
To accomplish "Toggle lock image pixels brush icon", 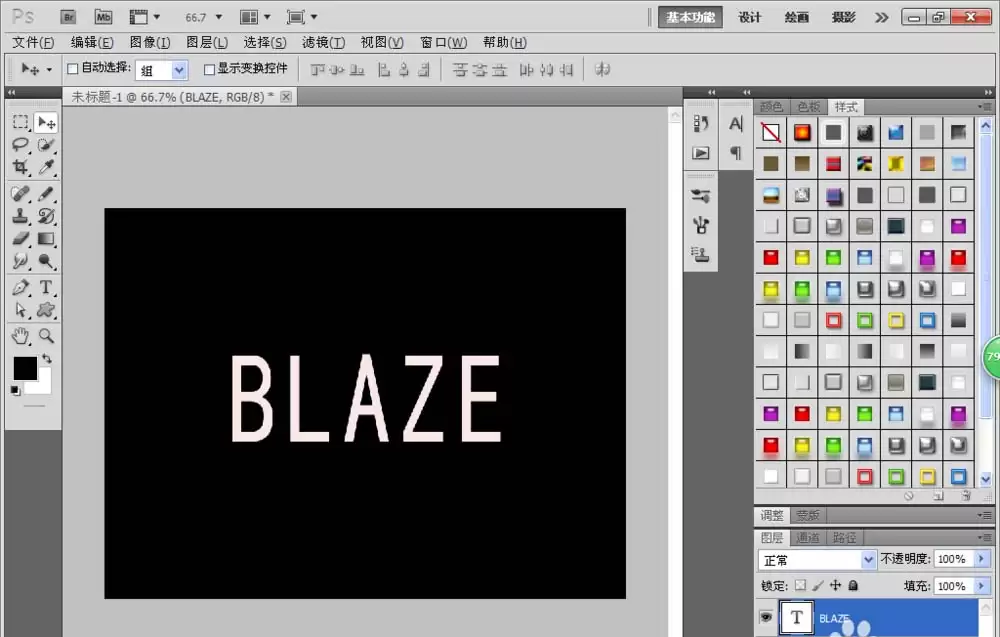I will (818, 585).
